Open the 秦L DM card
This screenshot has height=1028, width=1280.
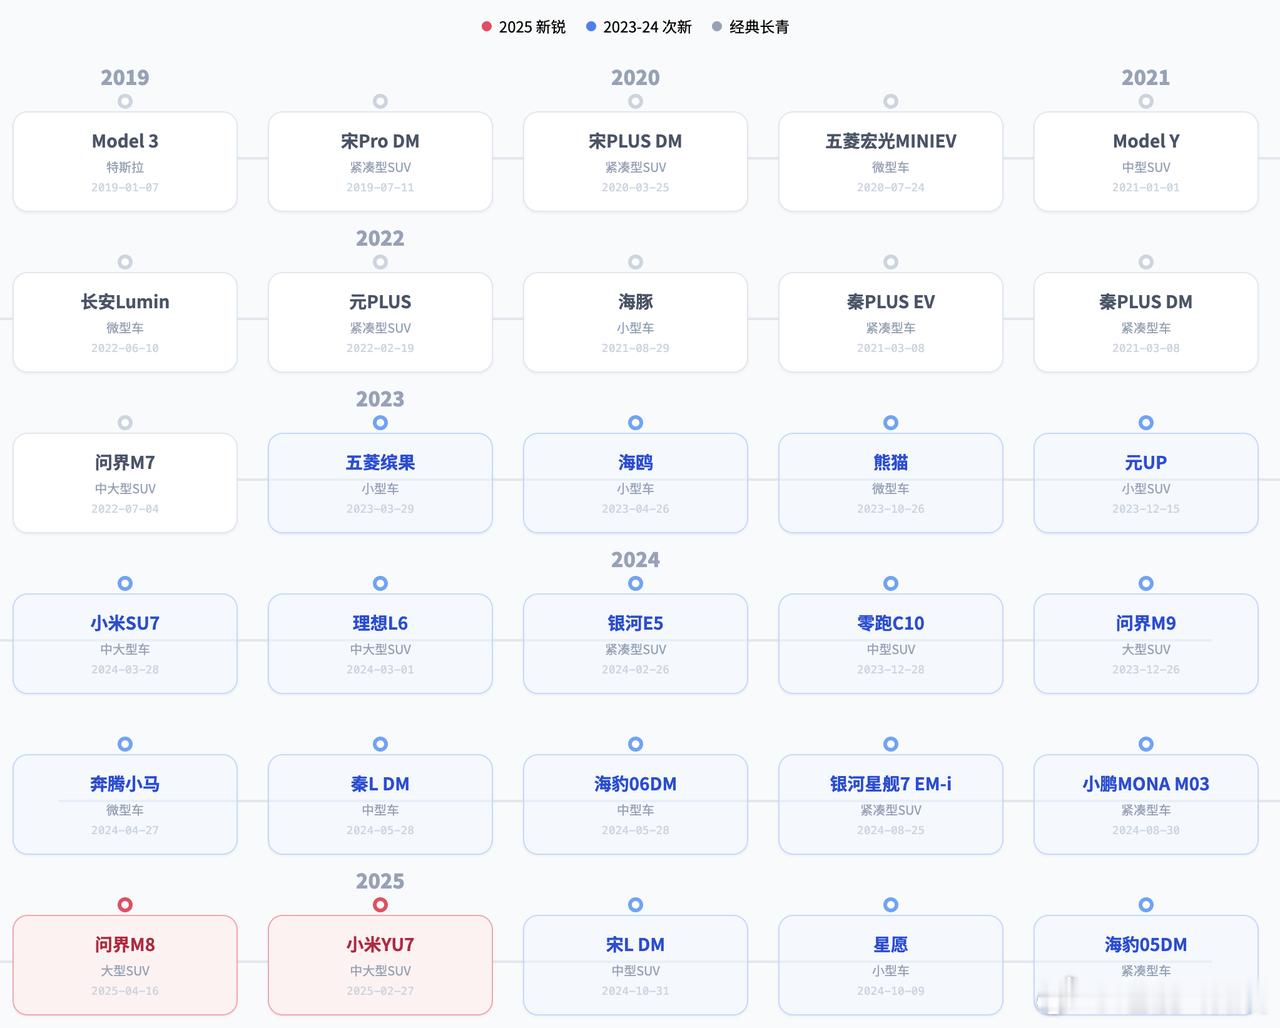click(x=380, y=805)
